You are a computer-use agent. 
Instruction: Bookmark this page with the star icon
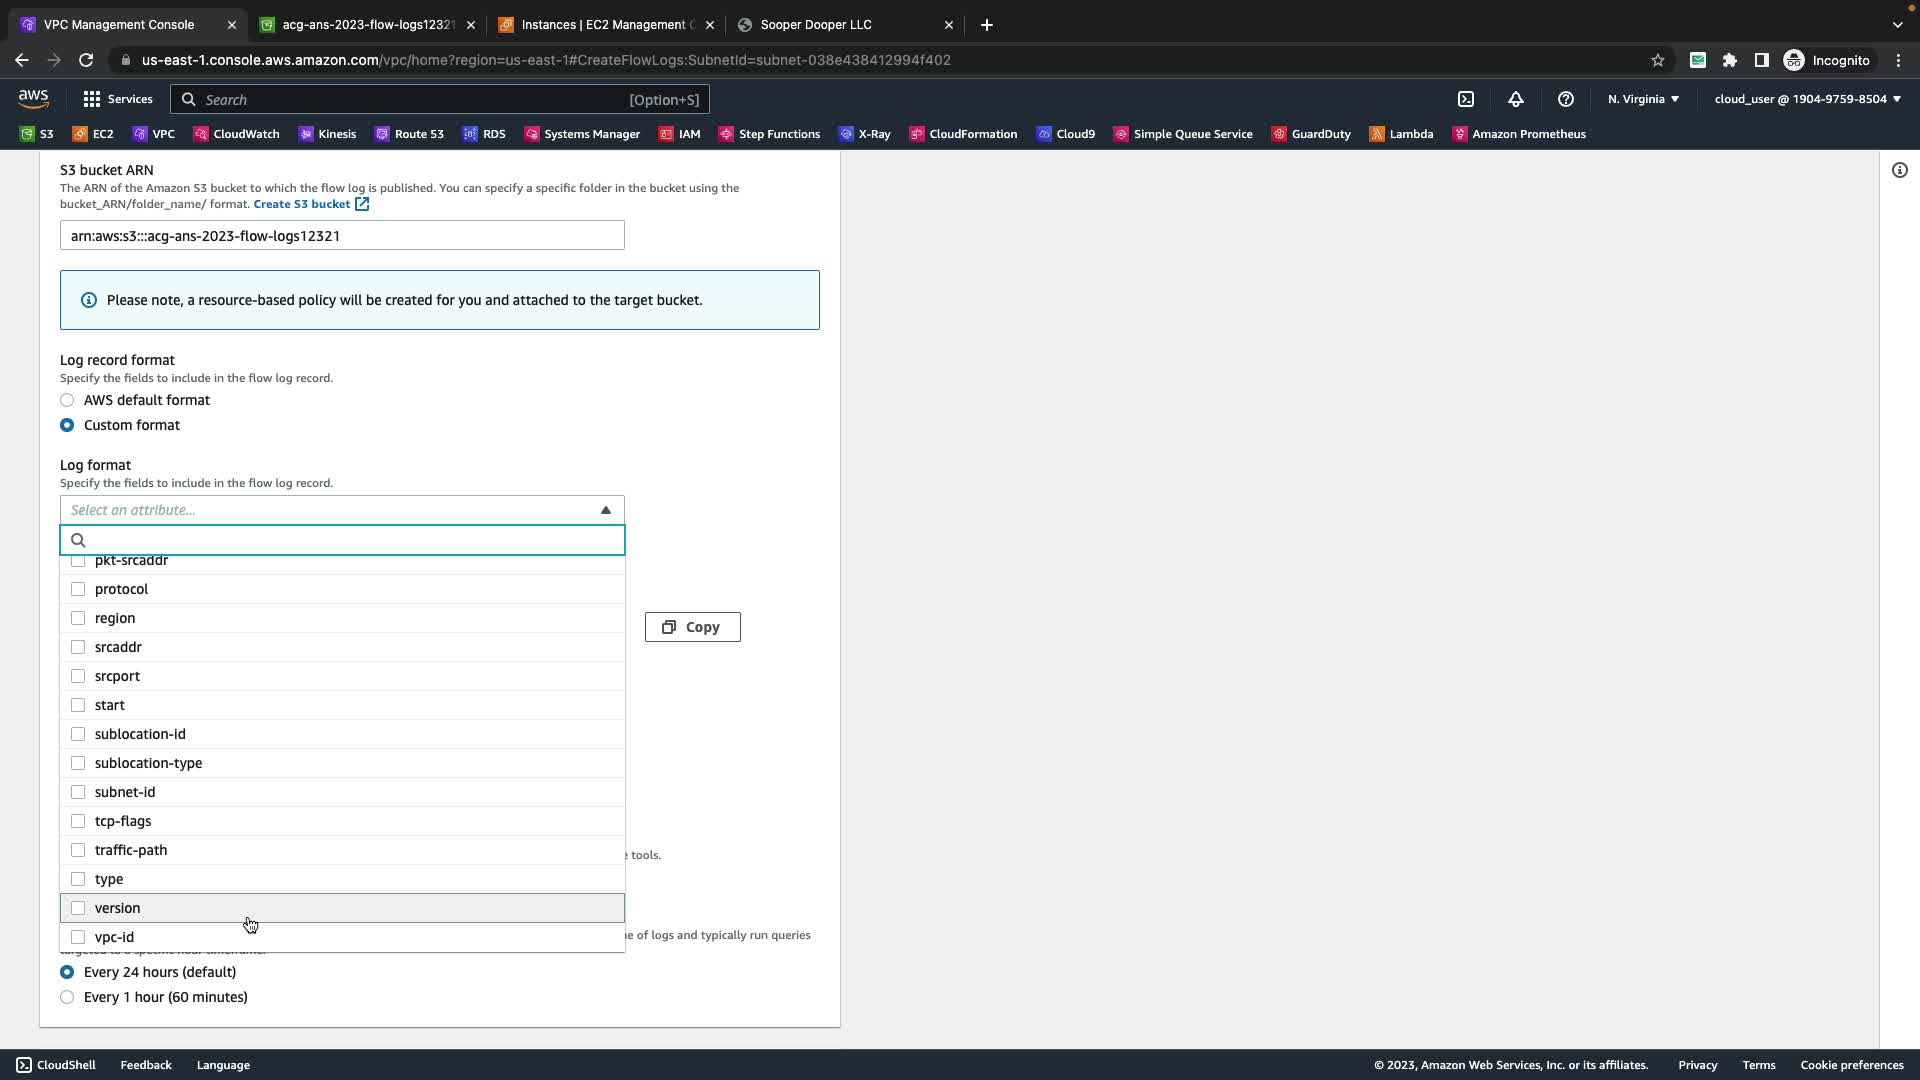(1657, 60)
